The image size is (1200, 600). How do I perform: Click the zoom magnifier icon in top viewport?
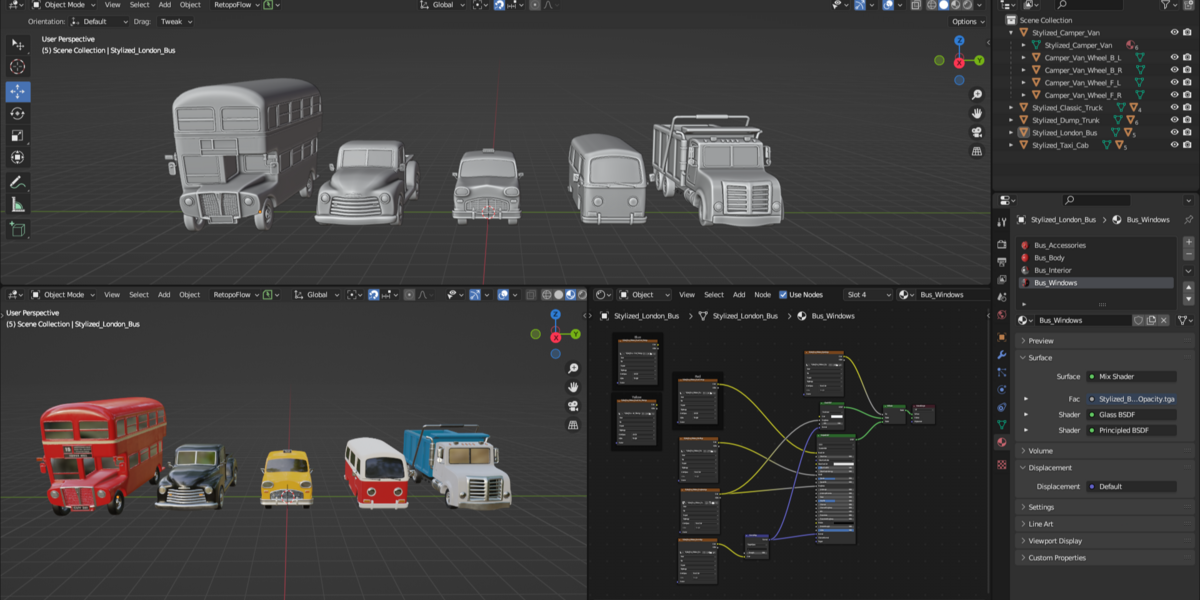(977, 94)
